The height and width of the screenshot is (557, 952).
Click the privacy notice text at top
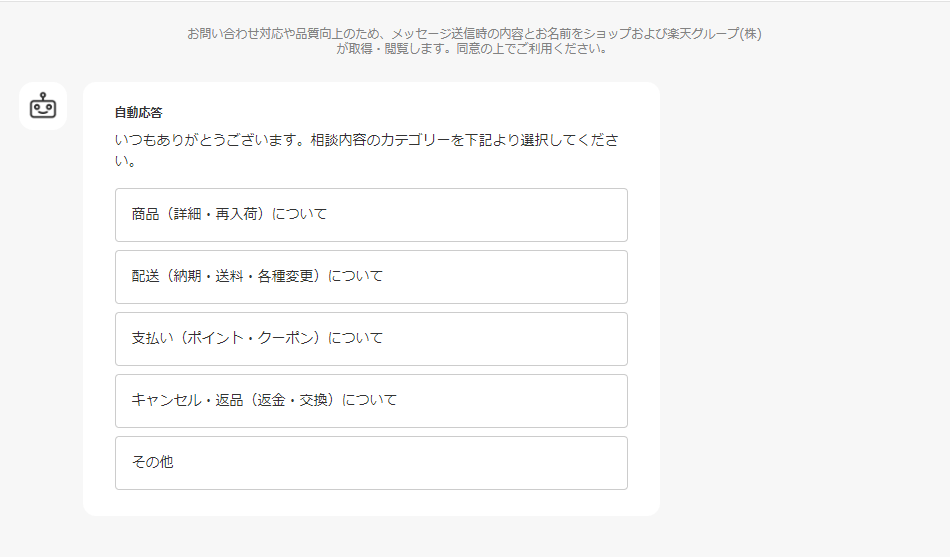coord(474,41)
